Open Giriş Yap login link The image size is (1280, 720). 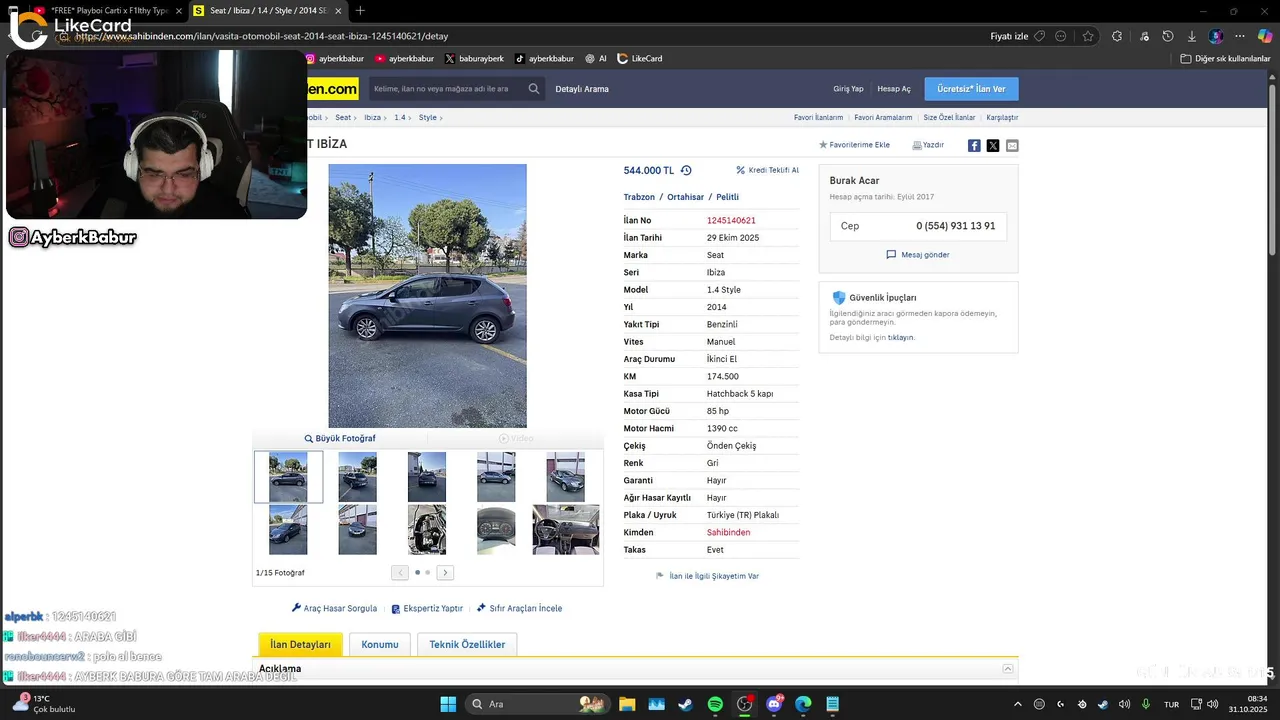848,89
